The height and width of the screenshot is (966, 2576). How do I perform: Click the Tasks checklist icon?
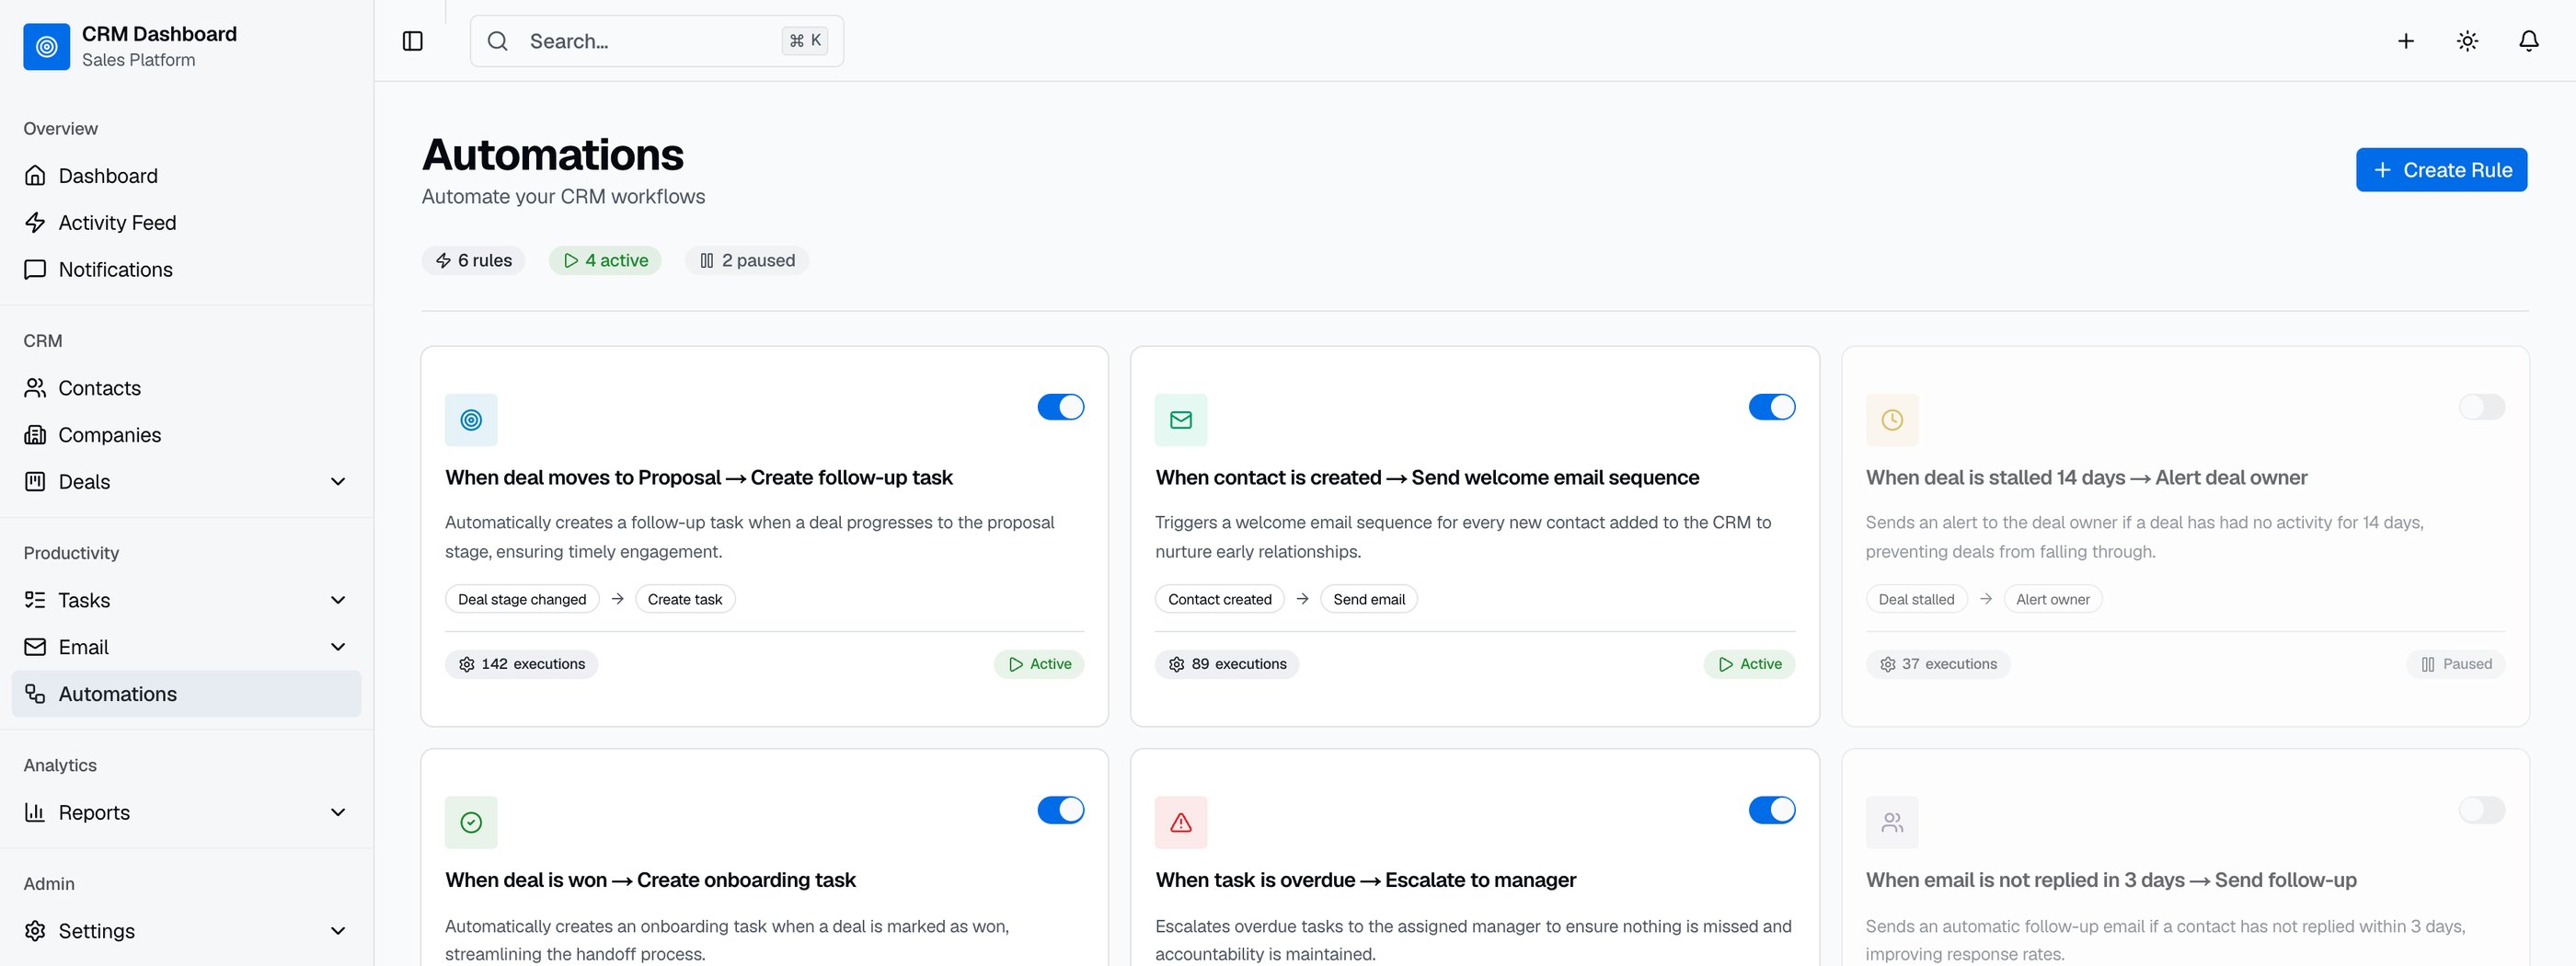point(35,600)
